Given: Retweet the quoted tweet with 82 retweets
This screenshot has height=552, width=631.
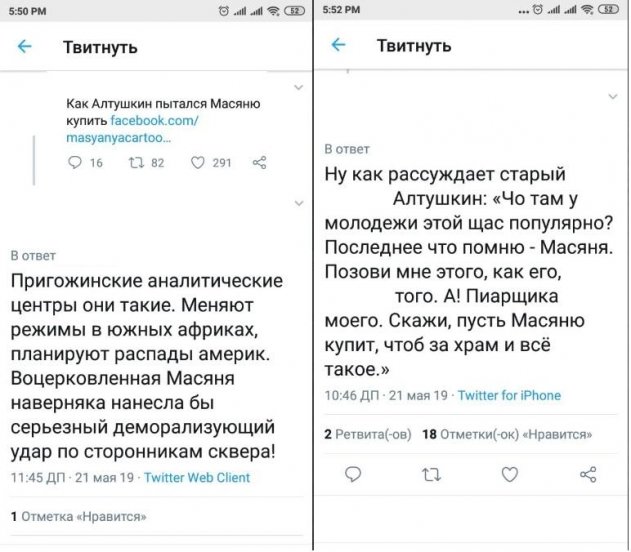Looking at the screenshot, I should click(132, 162).
